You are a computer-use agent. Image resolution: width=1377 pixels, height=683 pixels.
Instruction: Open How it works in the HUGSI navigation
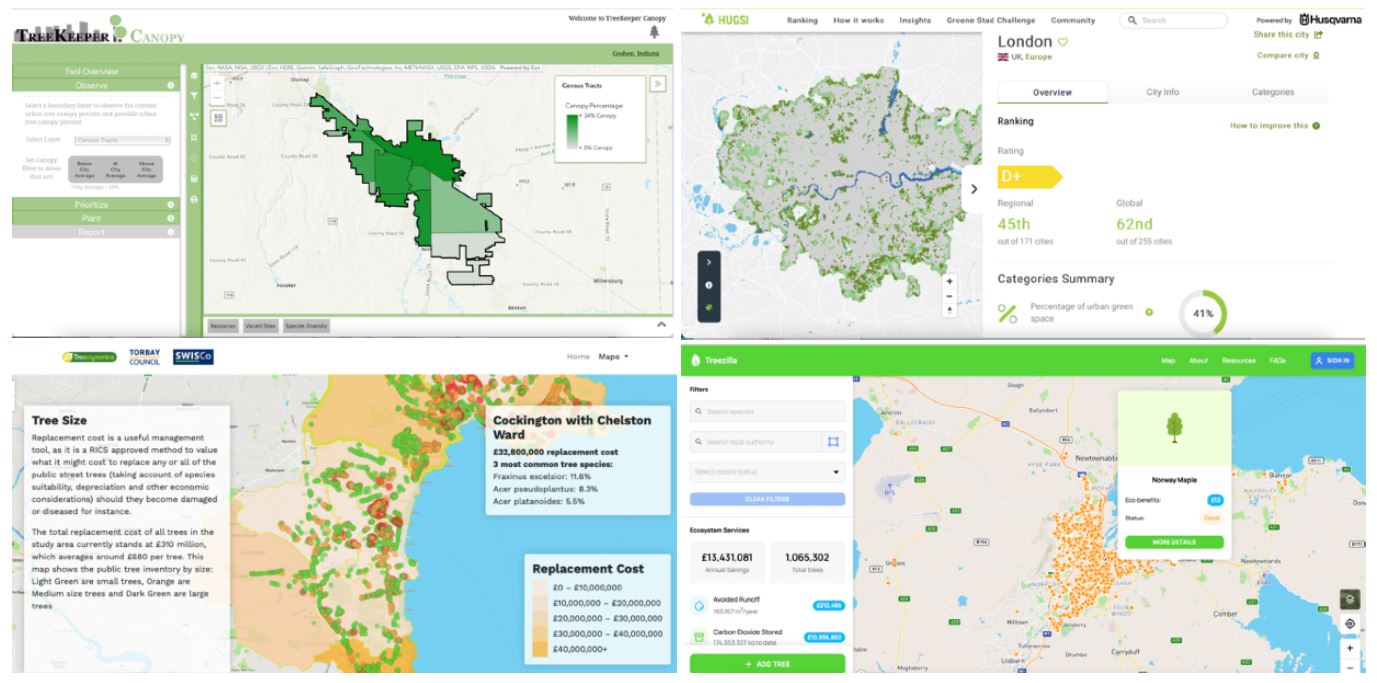pyautogui.click(x=858, y=20)
